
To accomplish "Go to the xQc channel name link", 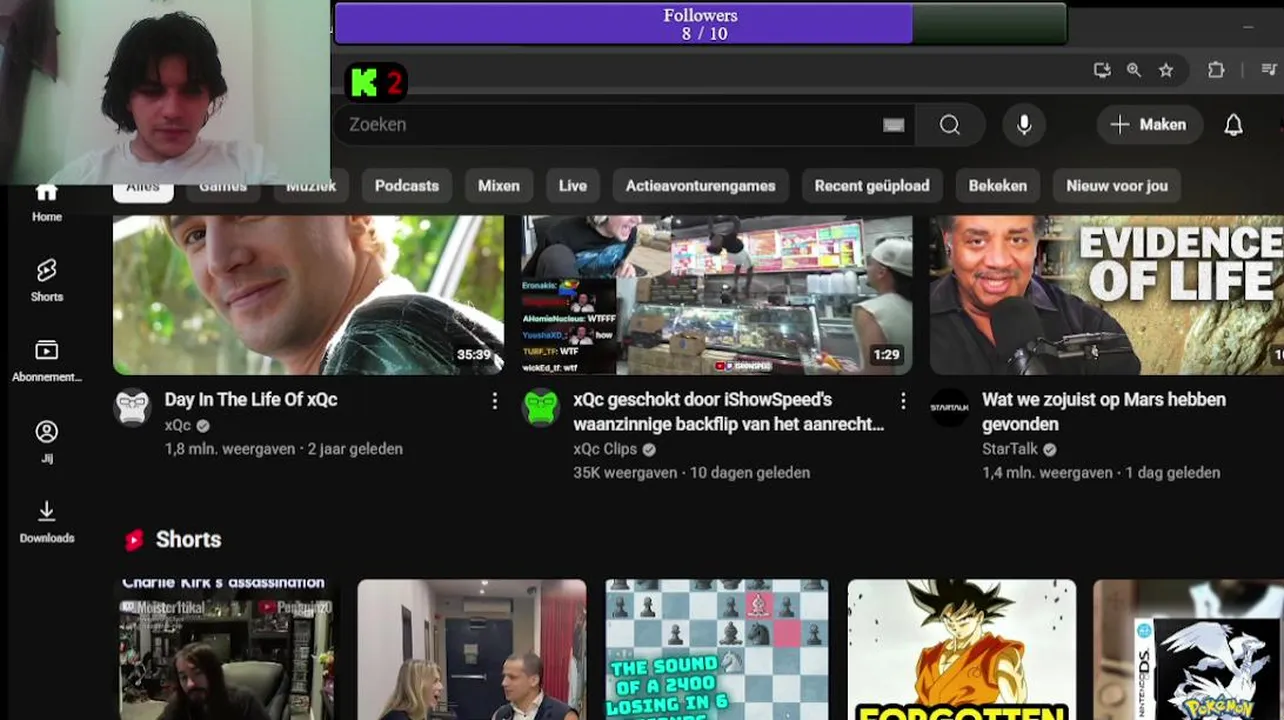I will click(x=178, y=426).
